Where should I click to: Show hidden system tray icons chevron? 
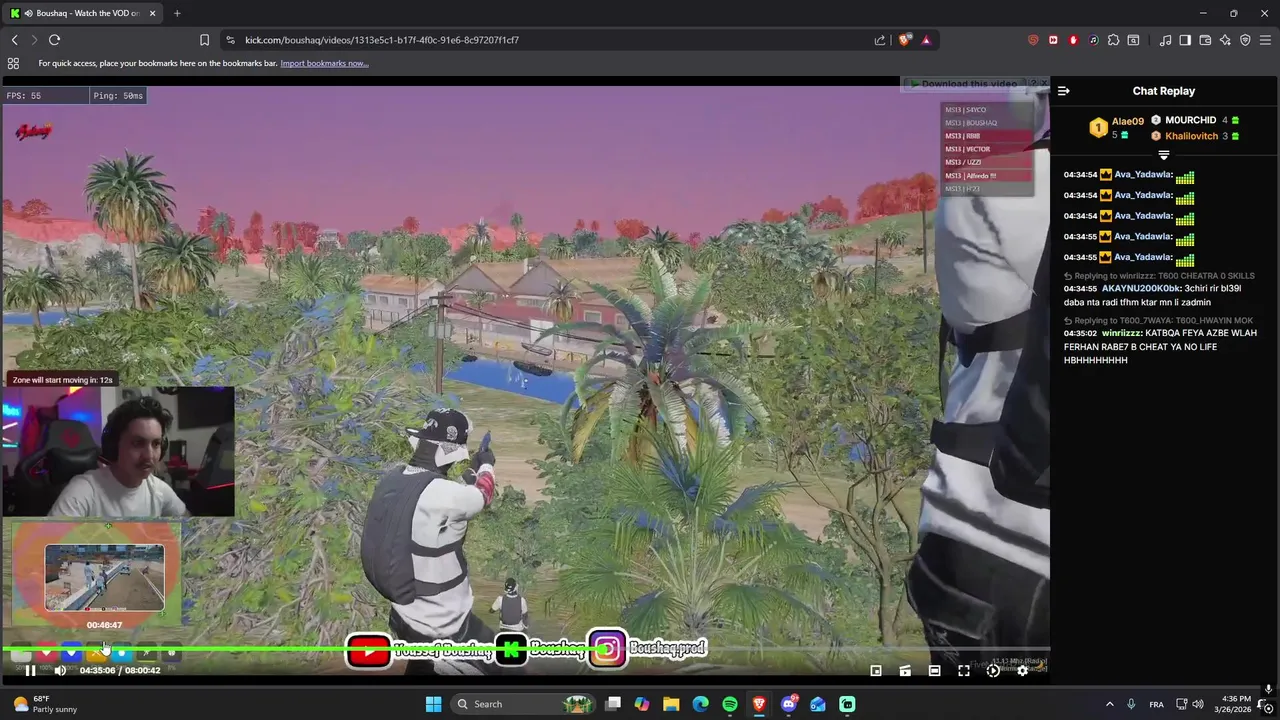pyautogui.click(x=1109, y=704)
